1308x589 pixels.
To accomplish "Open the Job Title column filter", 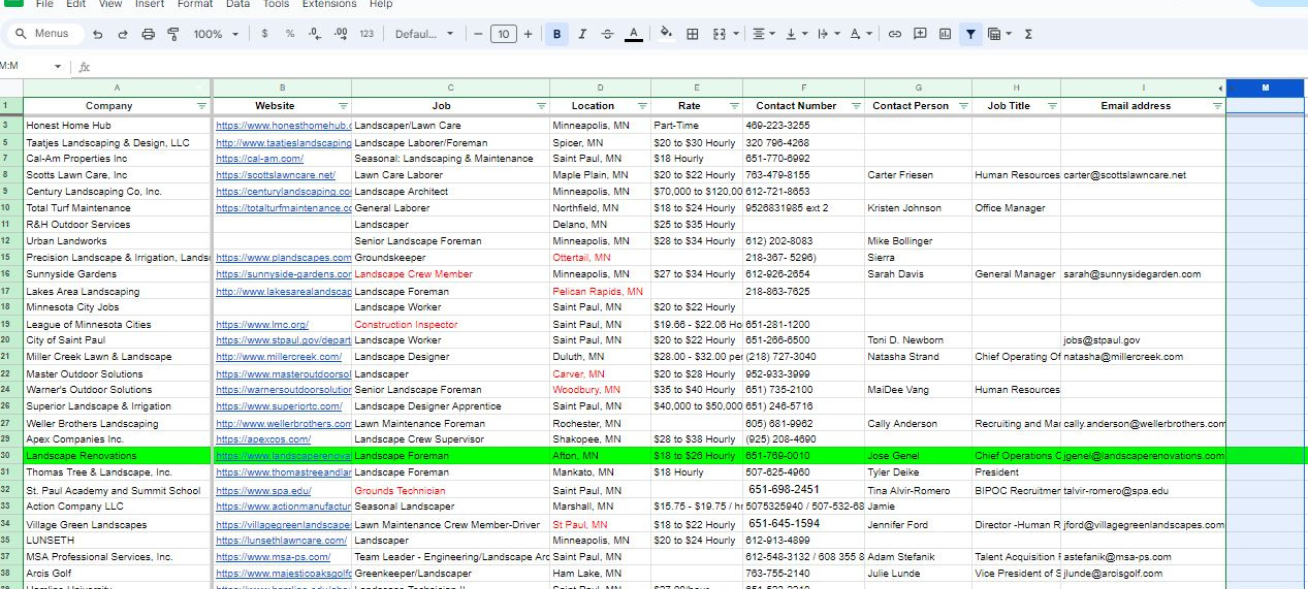I will pyautogui.click(x=1052, y=106).
